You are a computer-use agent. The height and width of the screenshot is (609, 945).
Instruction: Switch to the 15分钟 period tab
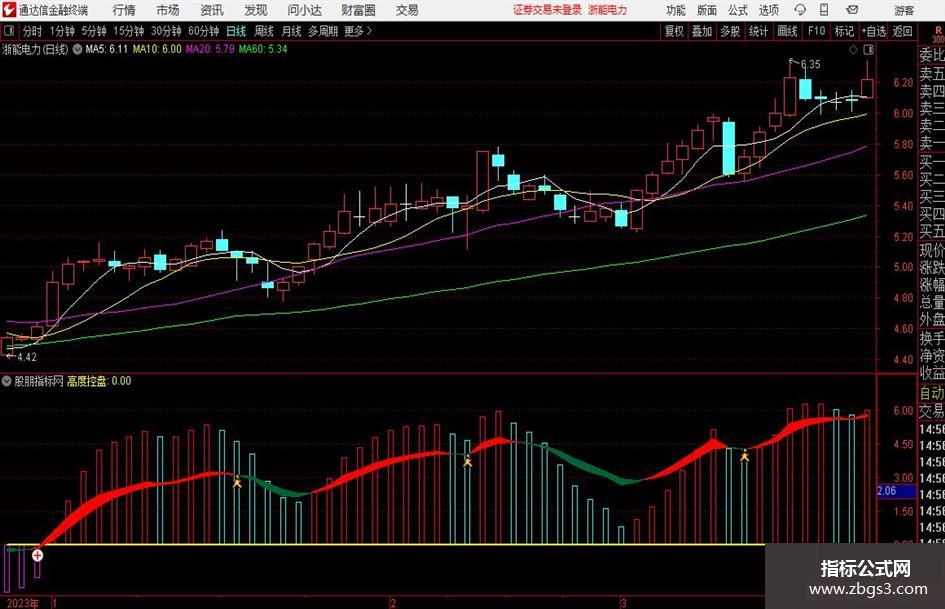[128, 31]
